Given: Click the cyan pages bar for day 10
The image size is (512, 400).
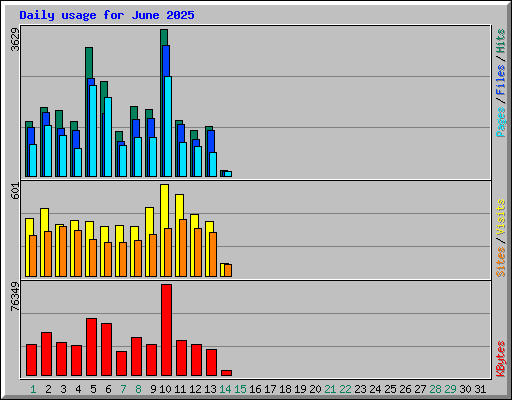Looking at the screenshot, I should pyautogui.click(x=168, y=126).
